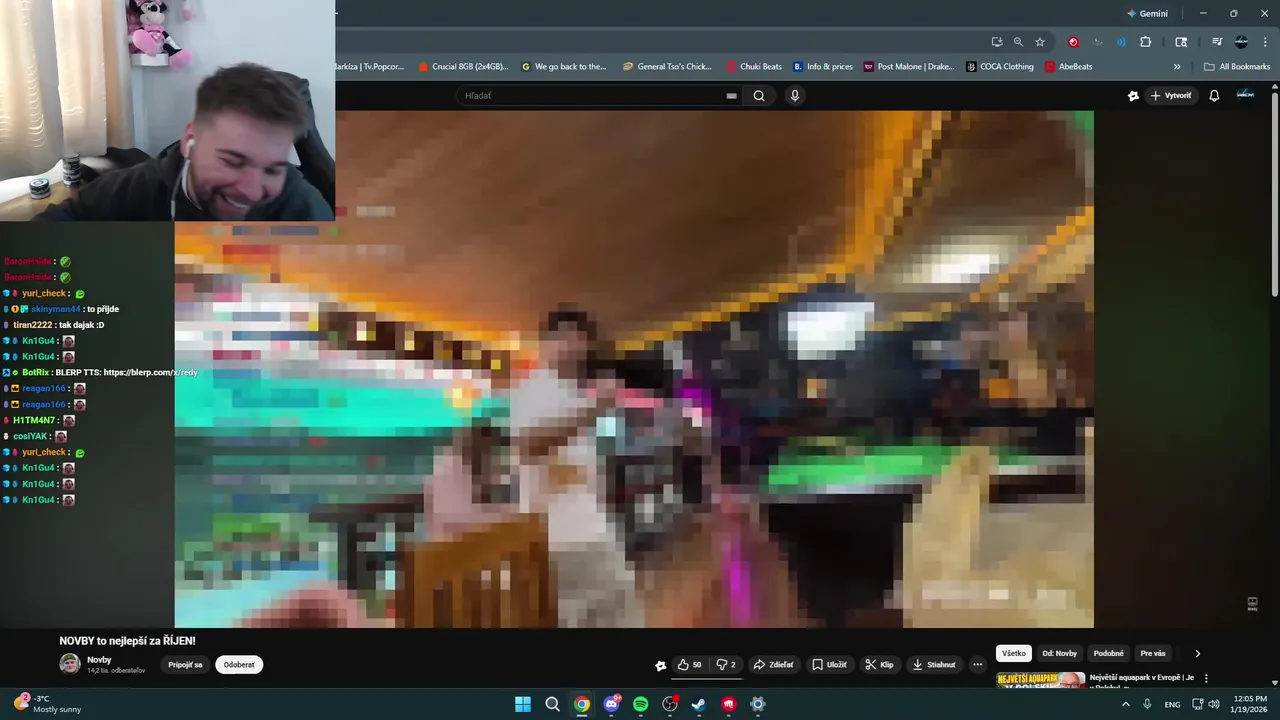Open the COCA Clothing bookmark
Screen dimensions: 1280x720
(1000, 67)
